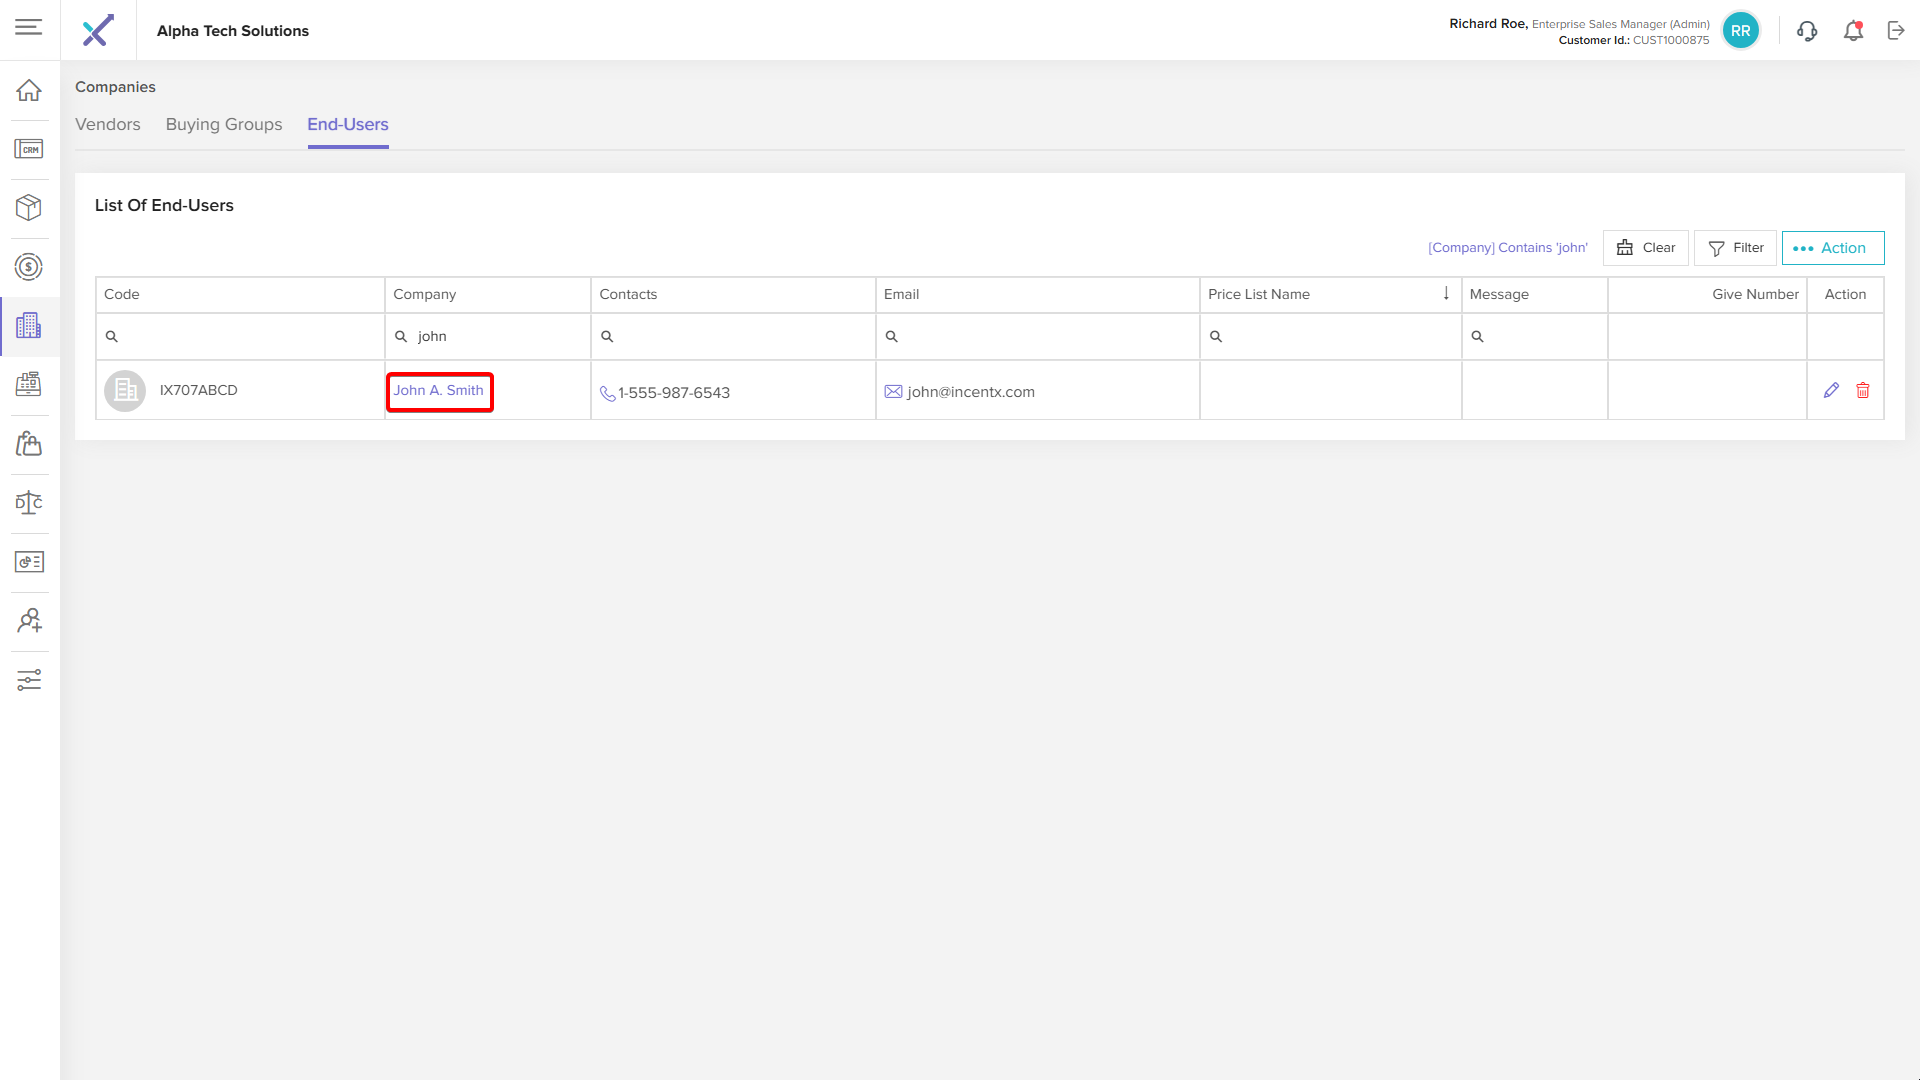
Task: Click the headset support icon
Action: (x=1807, y=31)
